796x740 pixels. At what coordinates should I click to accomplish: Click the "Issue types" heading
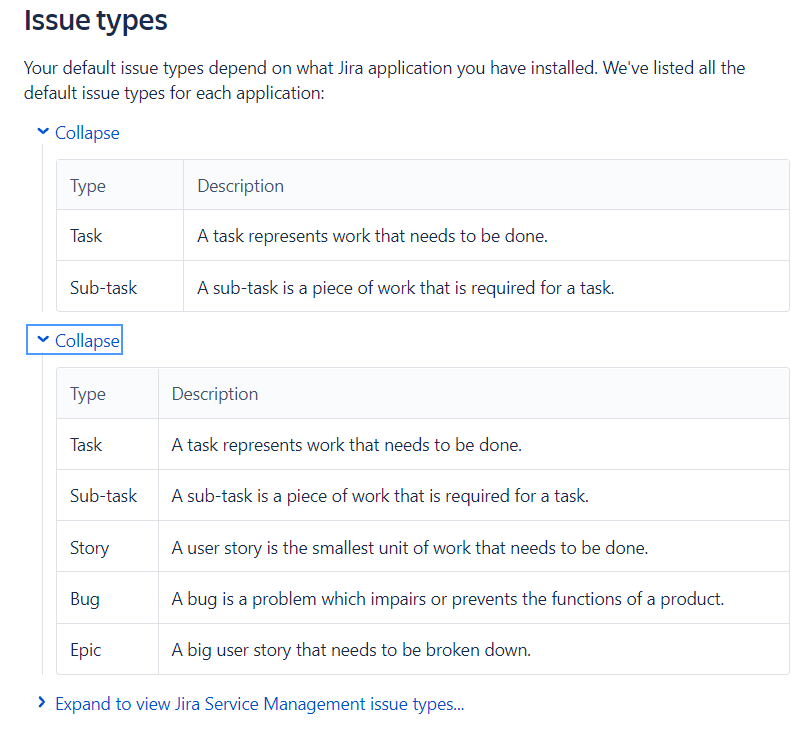pos(96,20)
